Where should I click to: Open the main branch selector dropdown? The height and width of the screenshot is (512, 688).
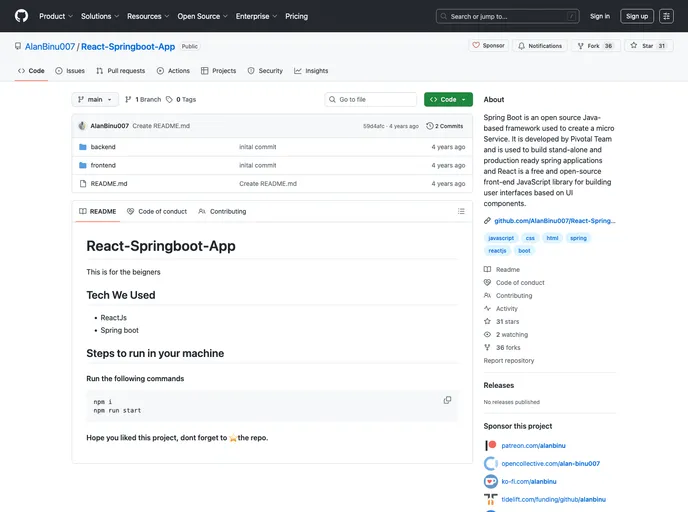coord(95,100)
